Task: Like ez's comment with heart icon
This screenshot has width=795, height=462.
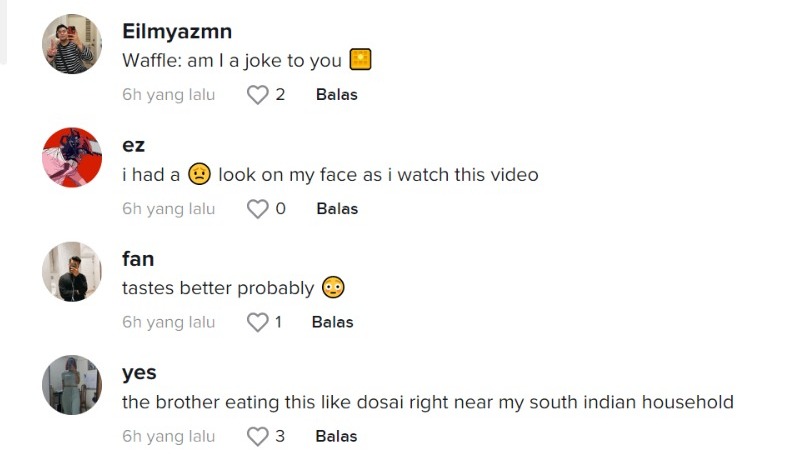Action: click(x=258, y=209)
